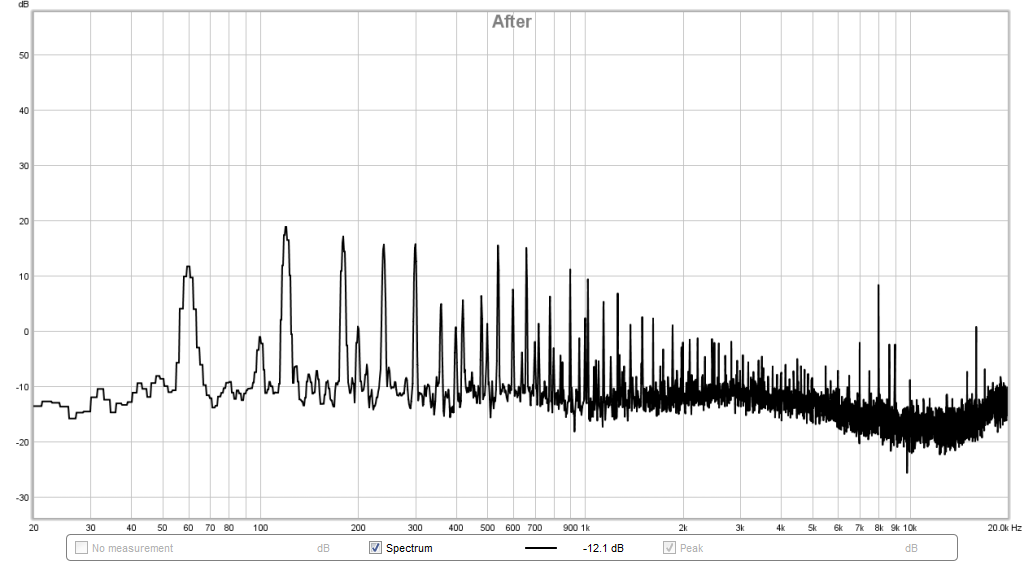Click the Peak legend label

pos(691,548)
